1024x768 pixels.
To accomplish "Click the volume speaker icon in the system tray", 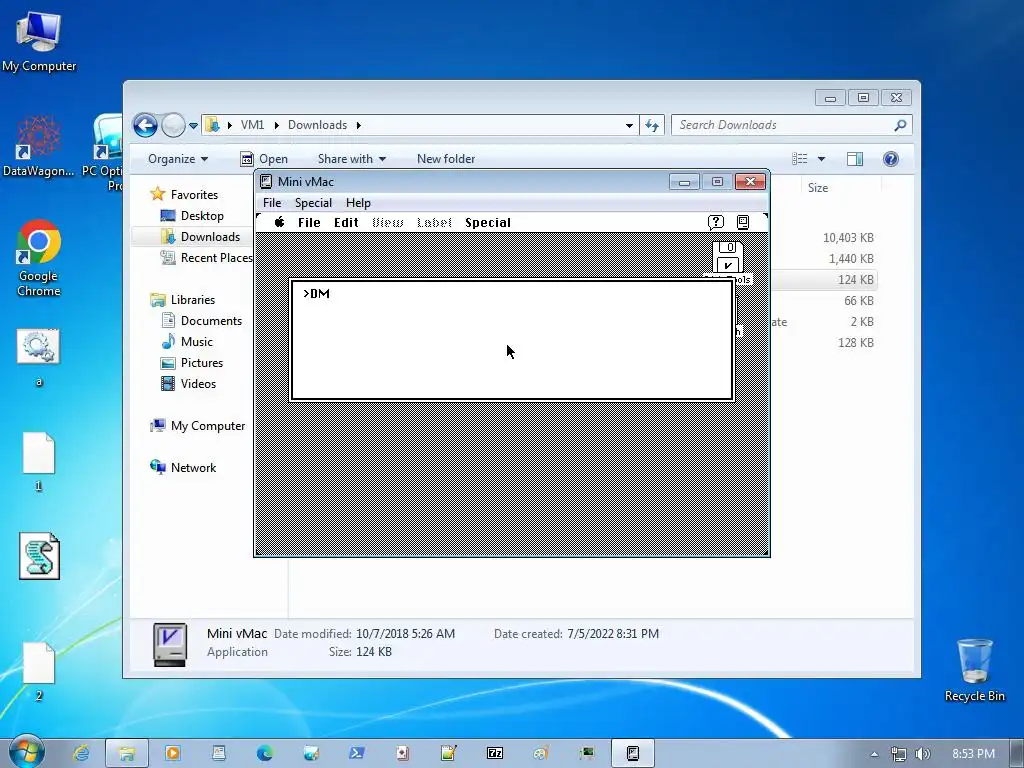I will click(922, 754).
